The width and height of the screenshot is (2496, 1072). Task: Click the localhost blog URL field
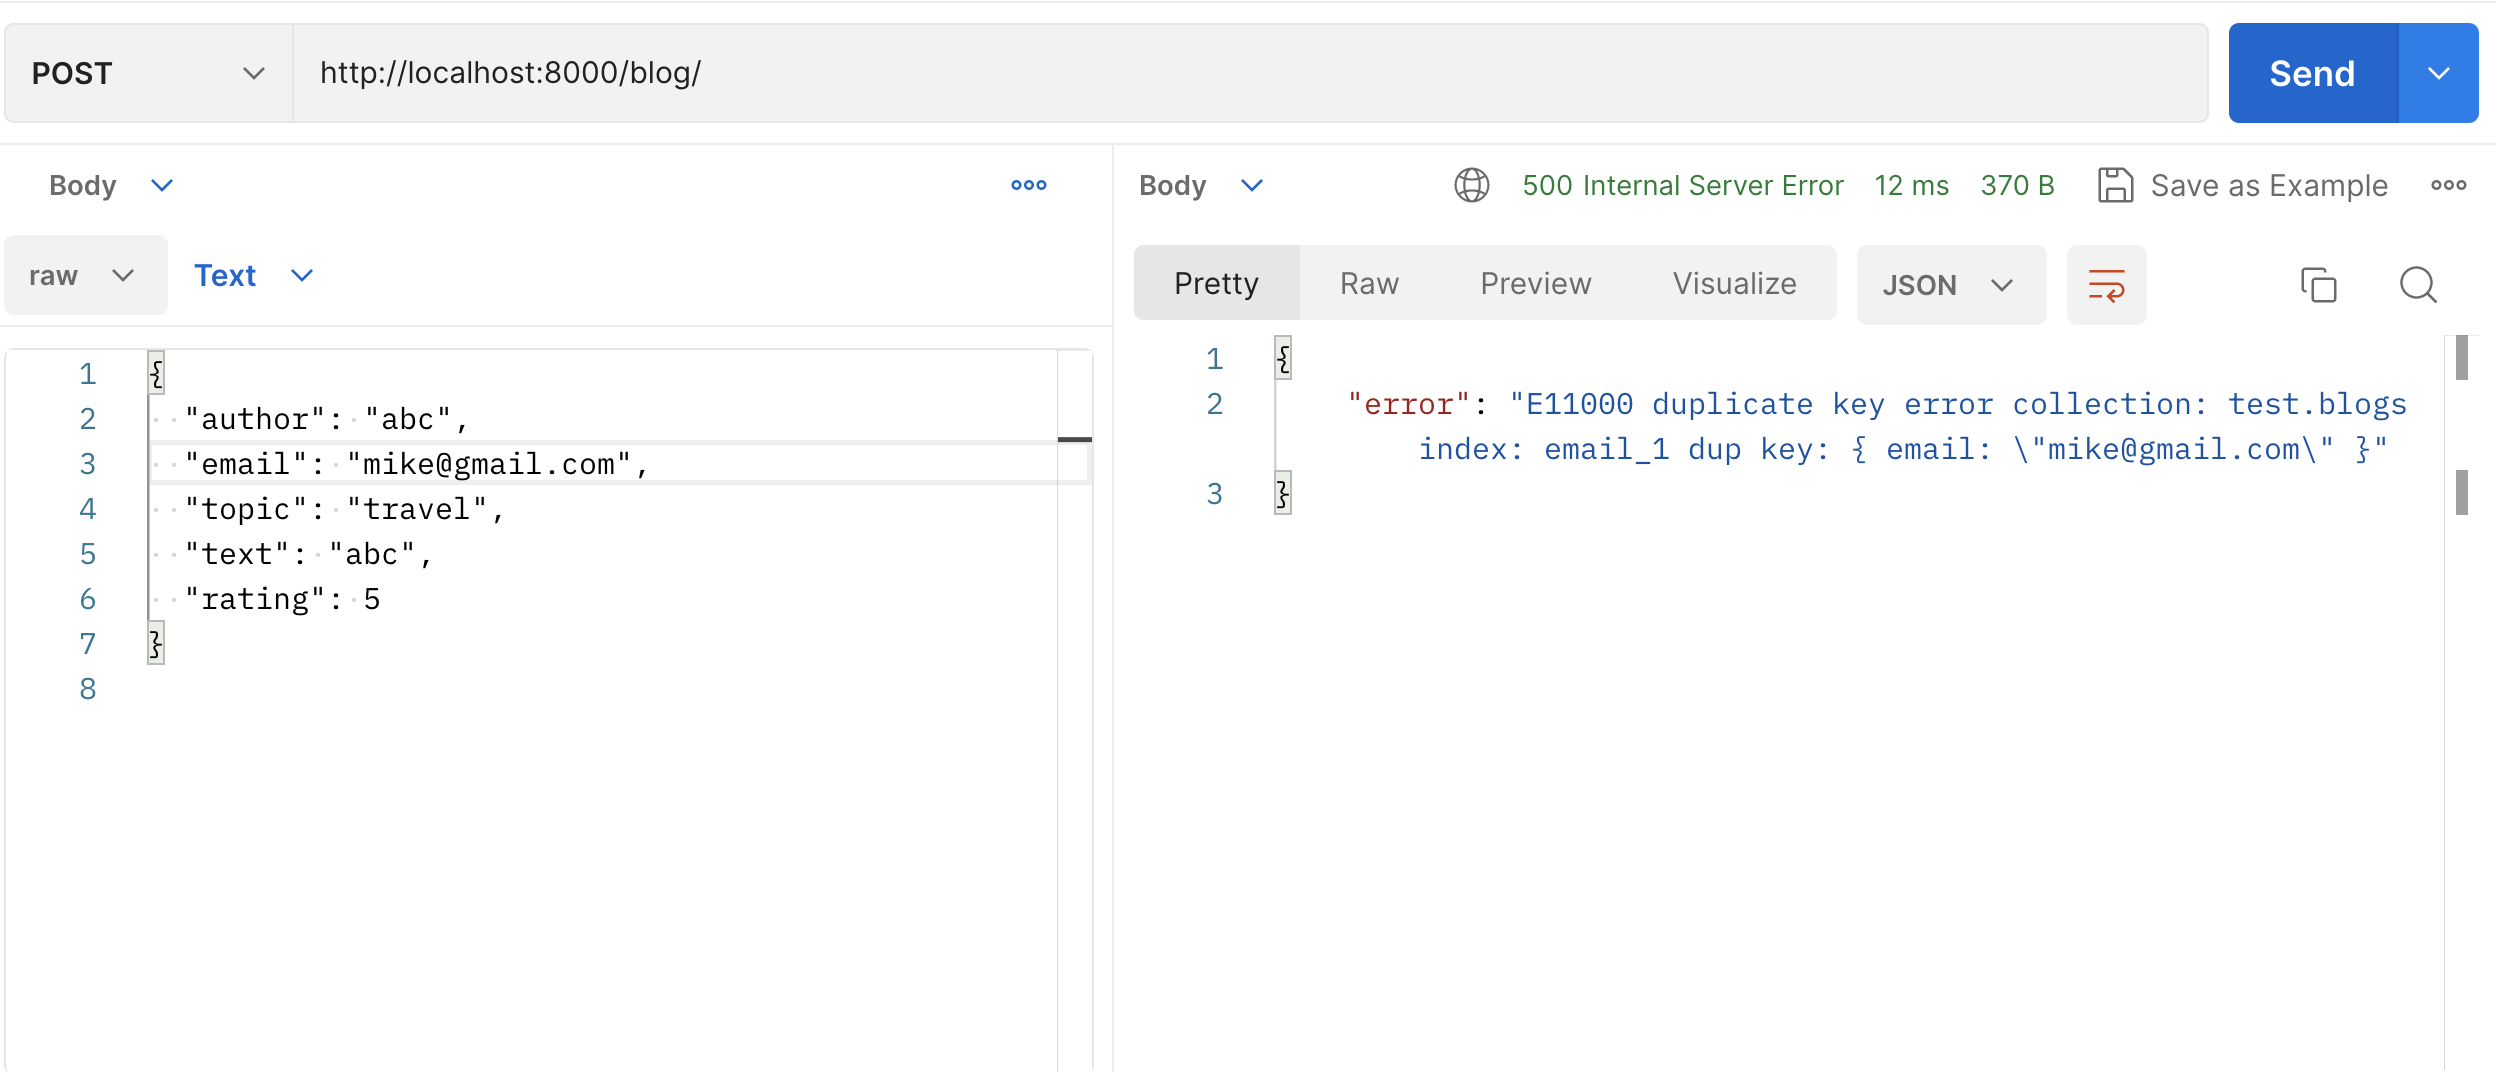(1248, 73)
